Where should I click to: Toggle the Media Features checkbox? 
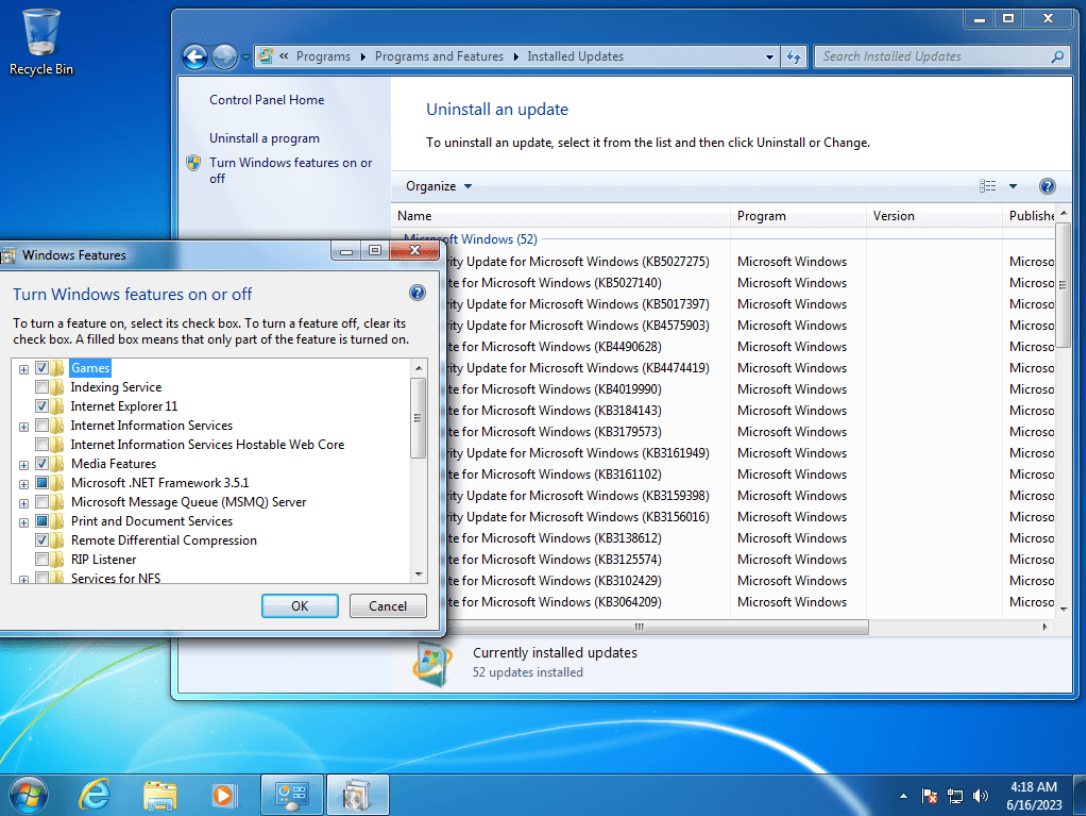pos(42,463)
